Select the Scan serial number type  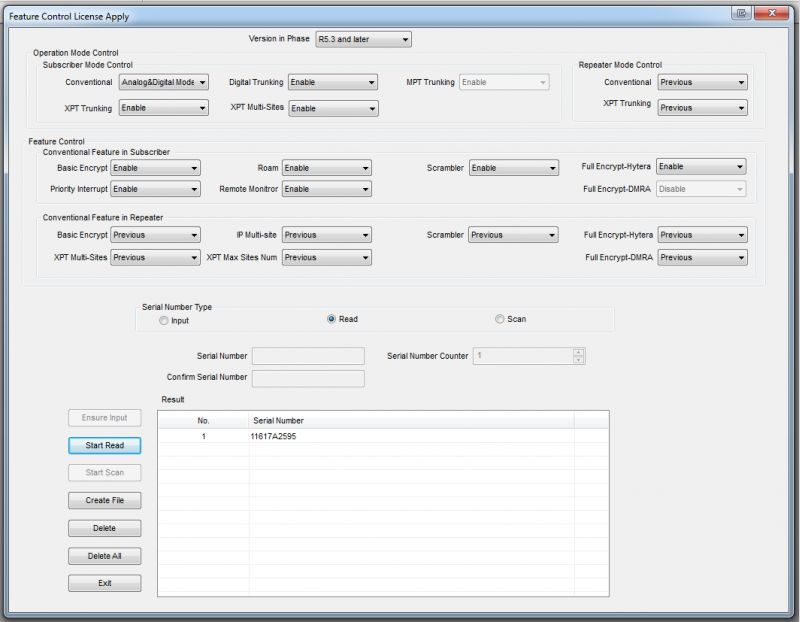pos(500,319)
